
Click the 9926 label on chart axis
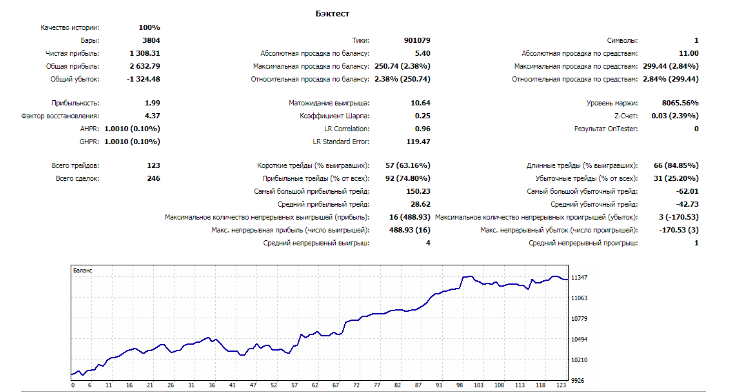tap(578, 380)
